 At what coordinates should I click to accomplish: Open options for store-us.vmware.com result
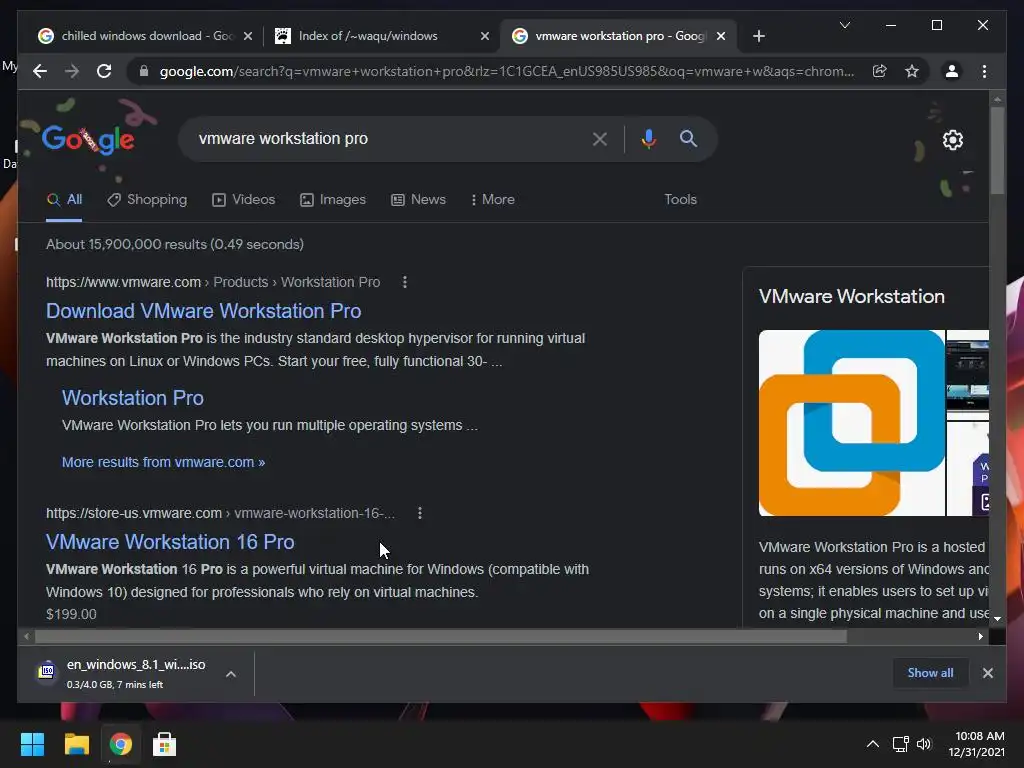click(x=420, y=513)
